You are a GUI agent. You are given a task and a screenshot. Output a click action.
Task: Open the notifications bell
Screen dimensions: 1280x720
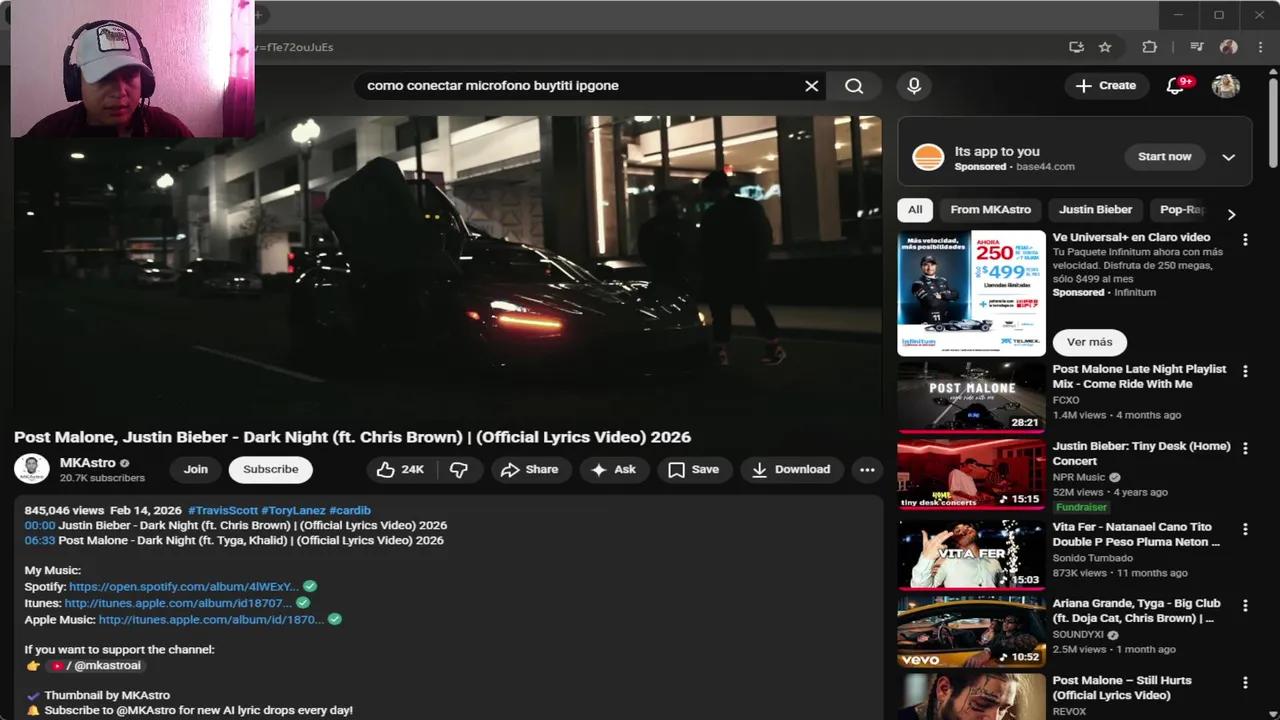click(x=1176, y=86)
